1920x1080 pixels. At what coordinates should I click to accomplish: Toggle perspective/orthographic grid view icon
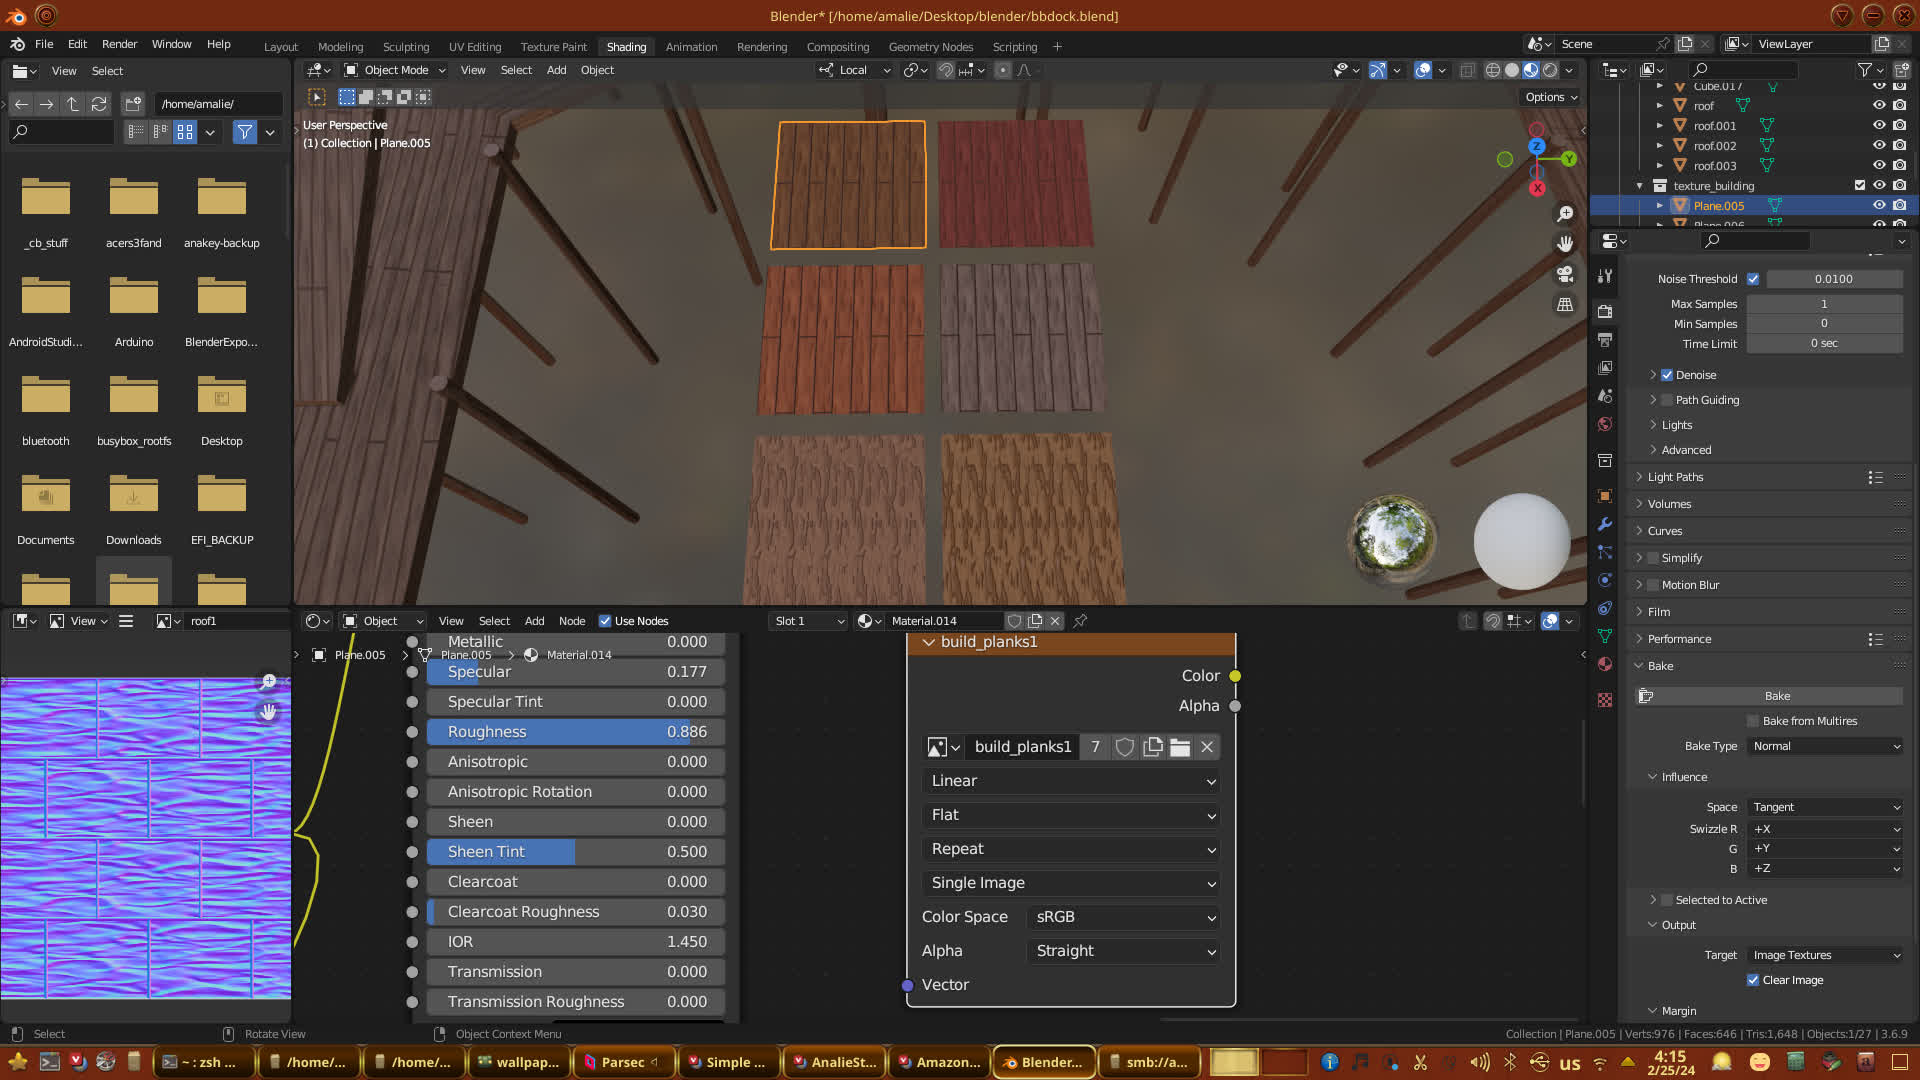pyautogui.click(x=1565, y=305)
